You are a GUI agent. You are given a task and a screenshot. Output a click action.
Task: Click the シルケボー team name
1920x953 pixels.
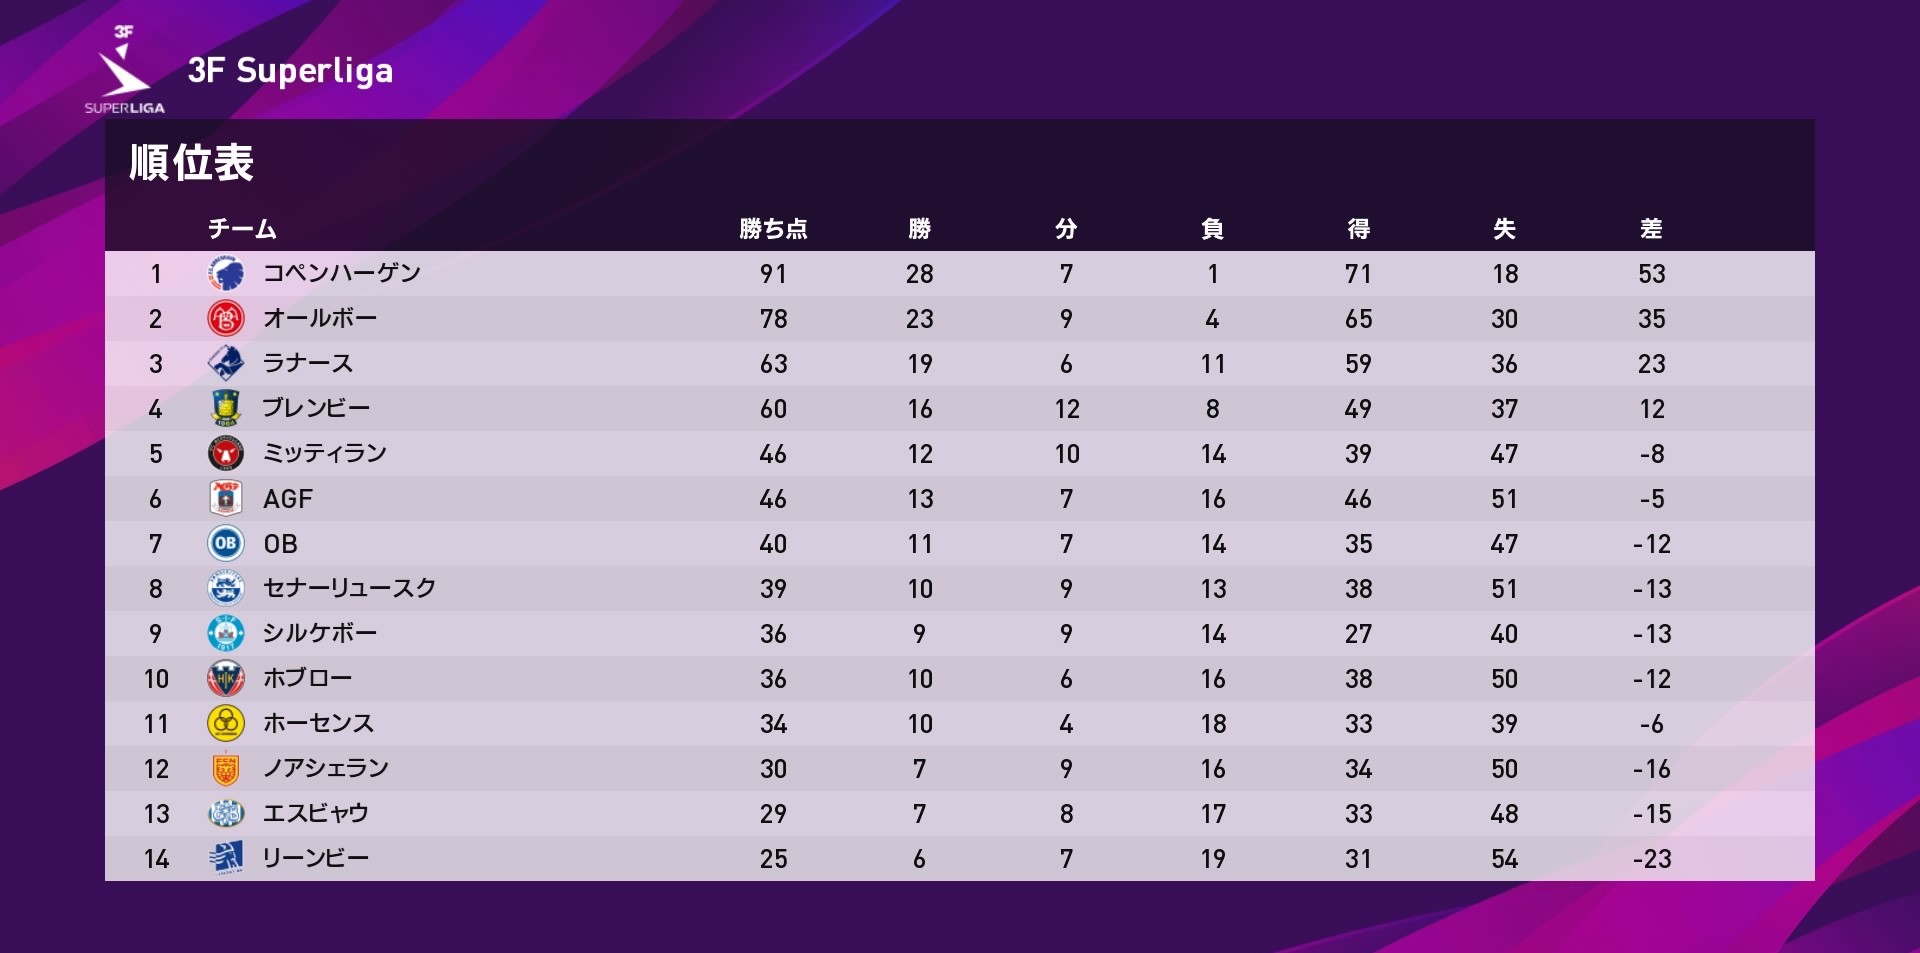coord(320,633)
